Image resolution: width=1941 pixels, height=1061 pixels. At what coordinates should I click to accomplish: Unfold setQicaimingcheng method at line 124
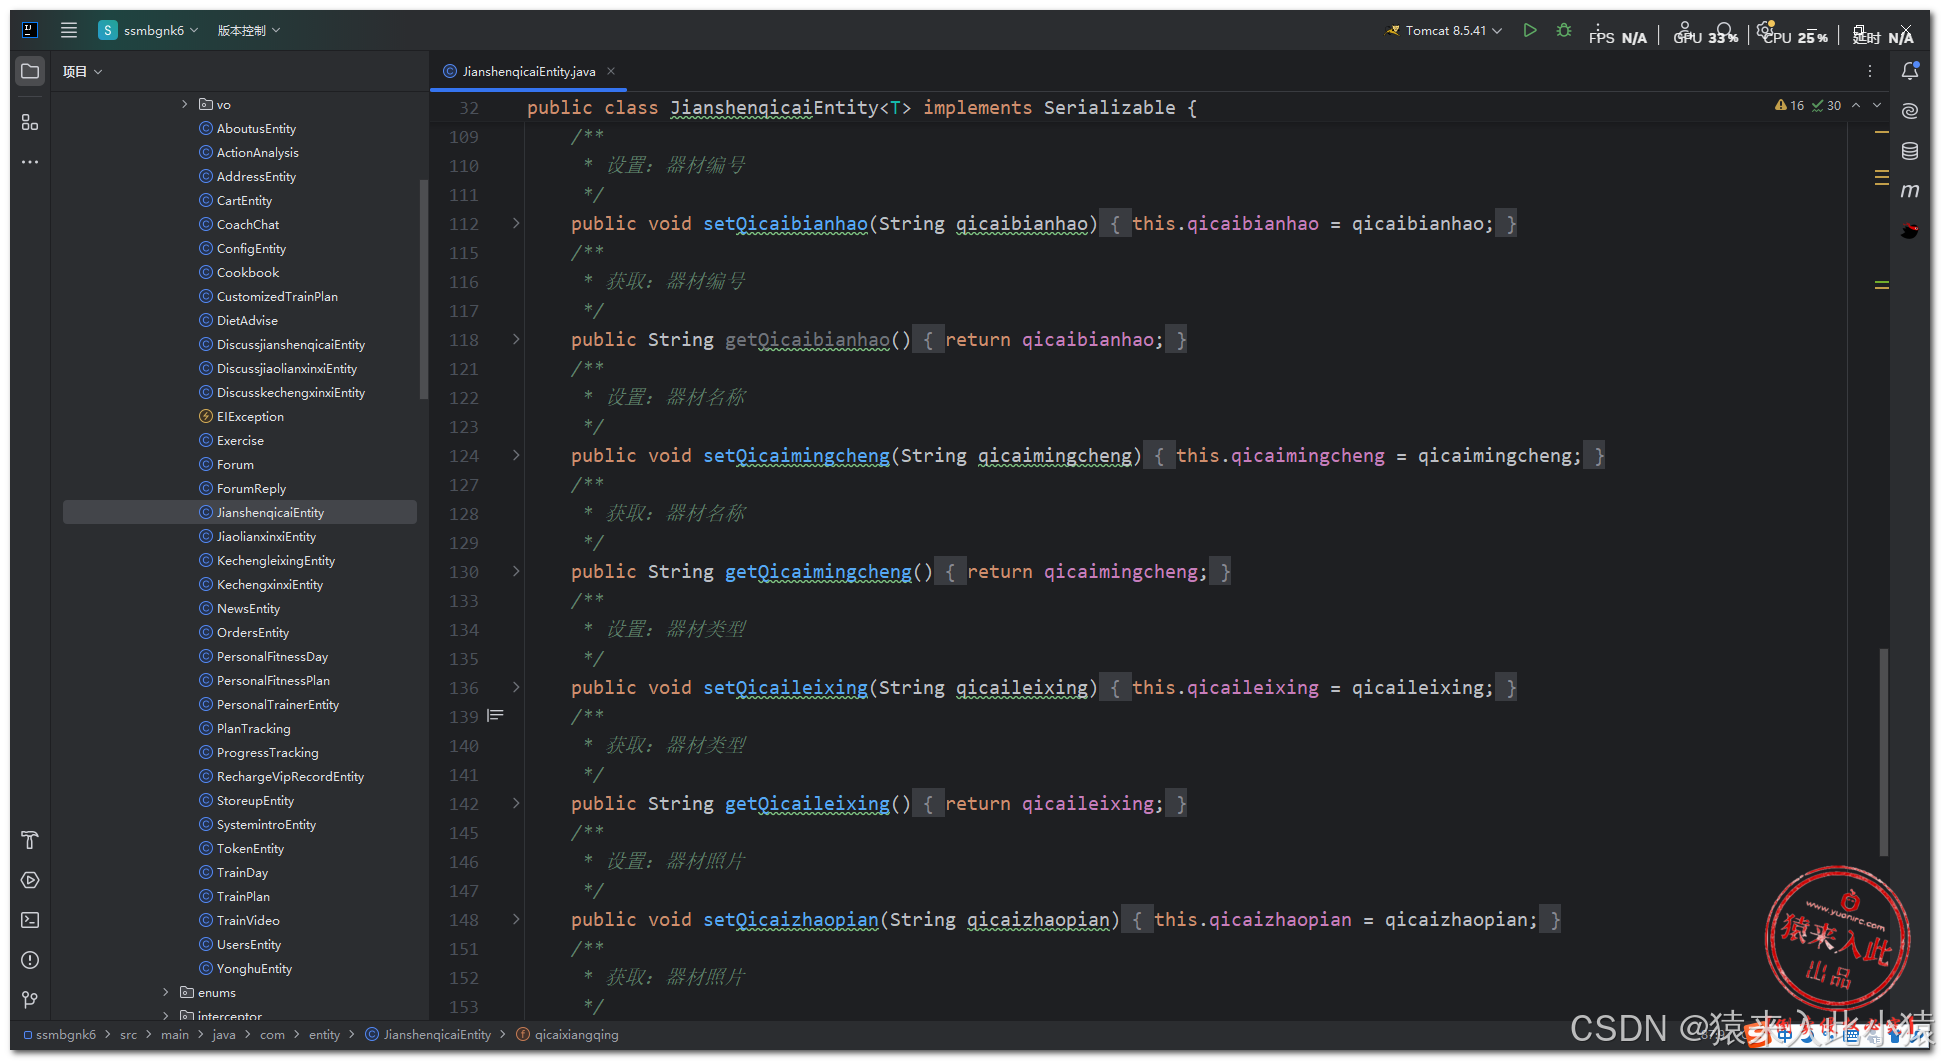(516, 455)
